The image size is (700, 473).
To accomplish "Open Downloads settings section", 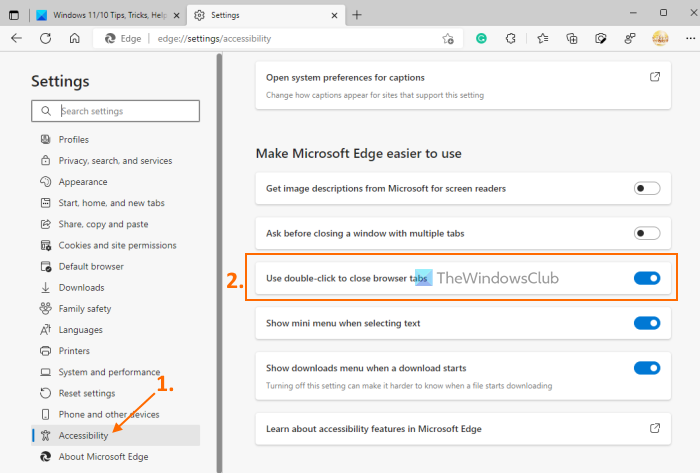I will 115,287.
